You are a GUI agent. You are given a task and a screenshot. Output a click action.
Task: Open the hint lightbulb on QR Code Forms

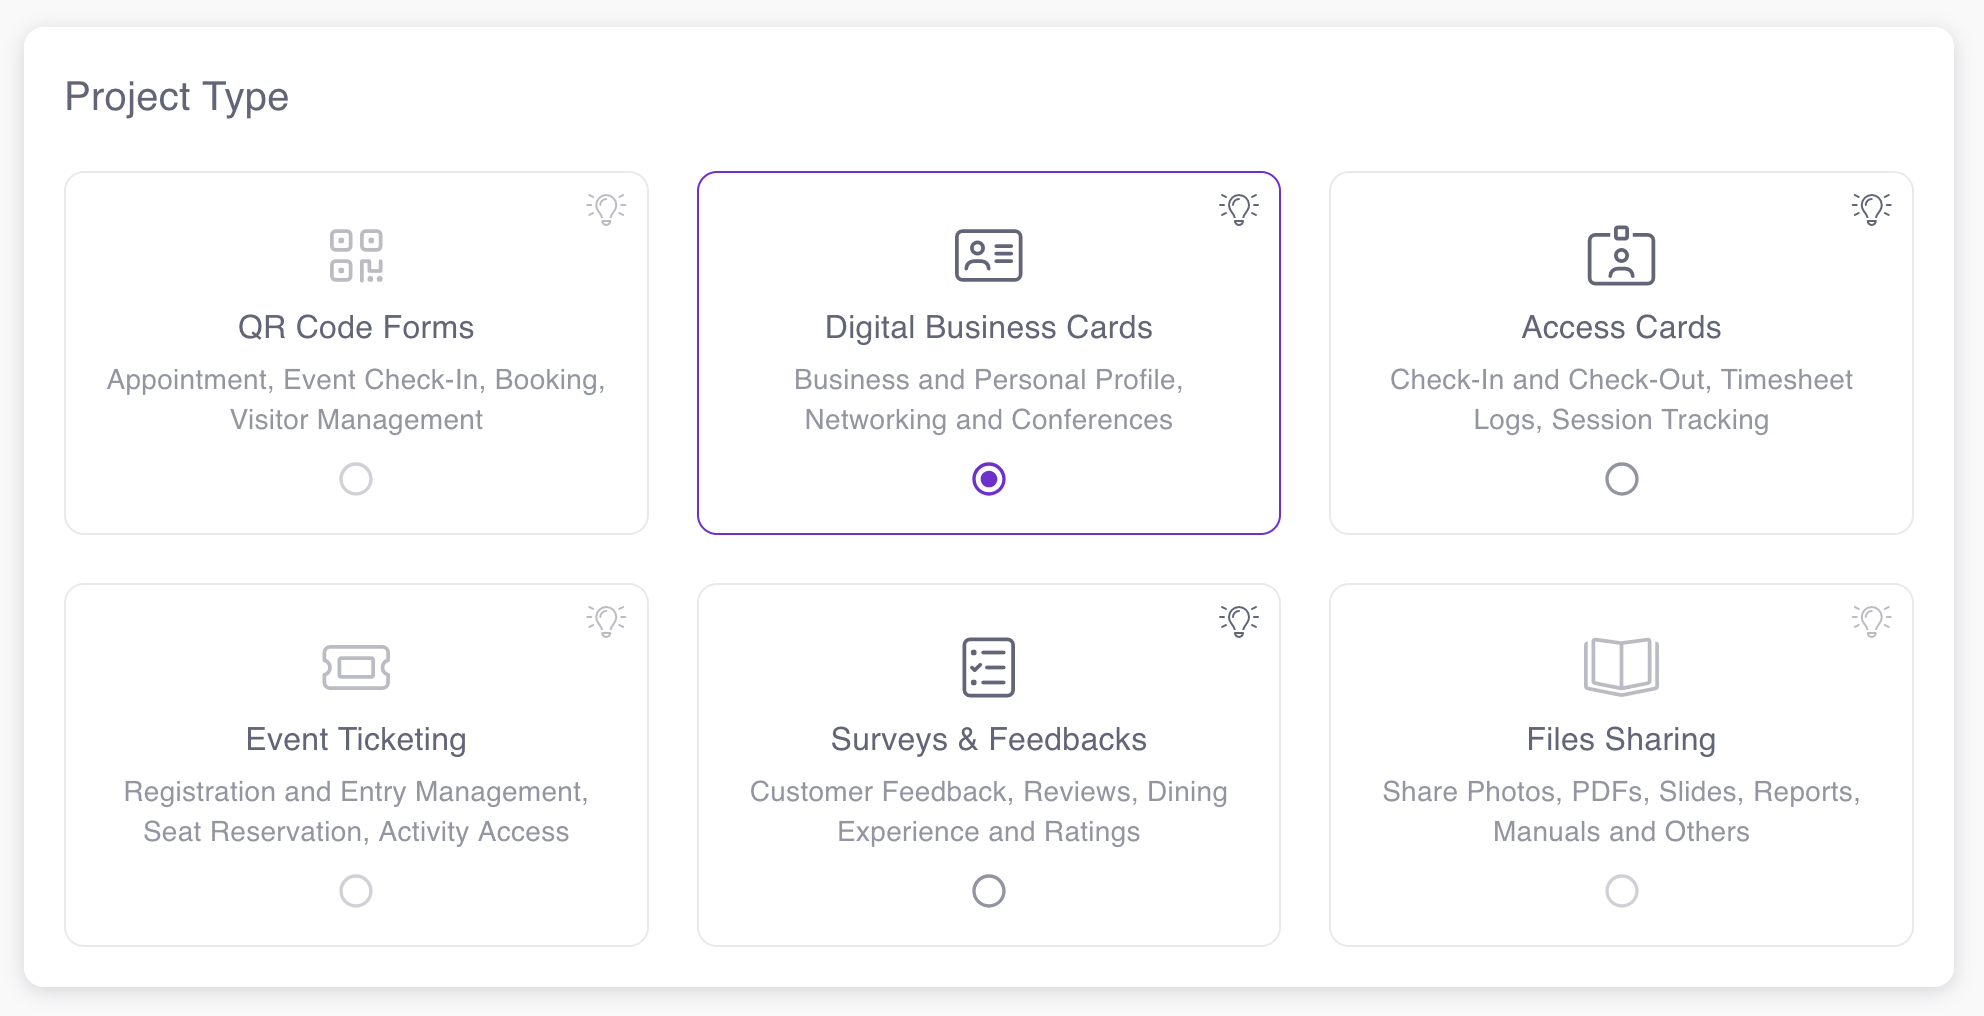[x=606, y=207]
